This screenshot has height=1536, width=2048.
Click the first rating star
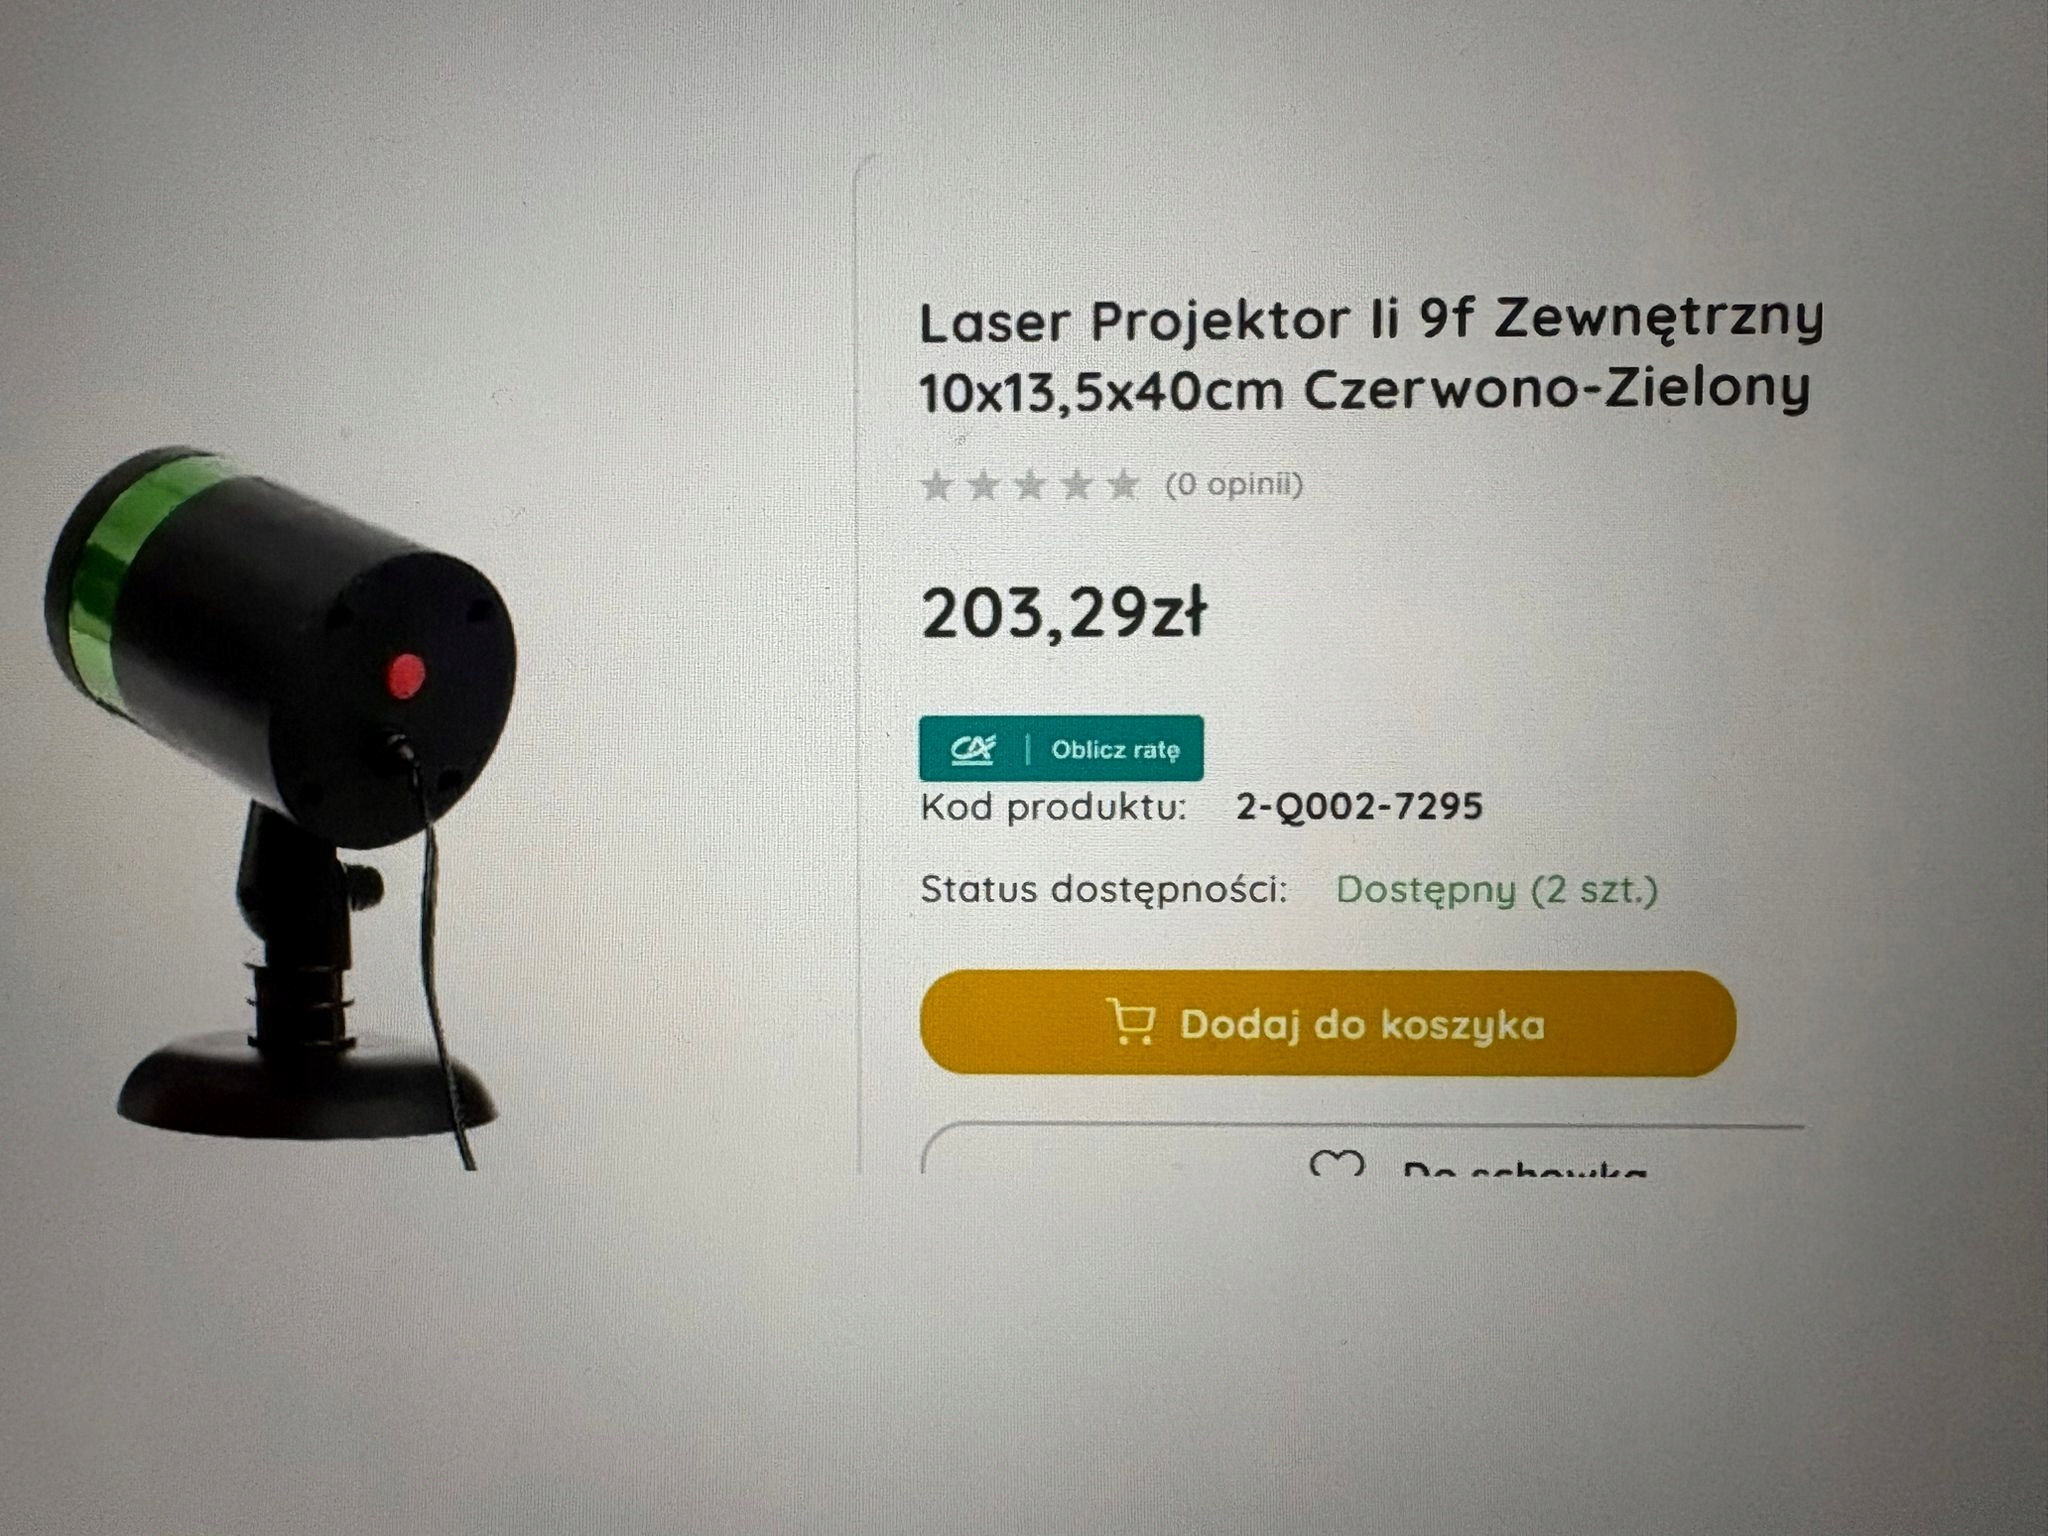point(937,486)
